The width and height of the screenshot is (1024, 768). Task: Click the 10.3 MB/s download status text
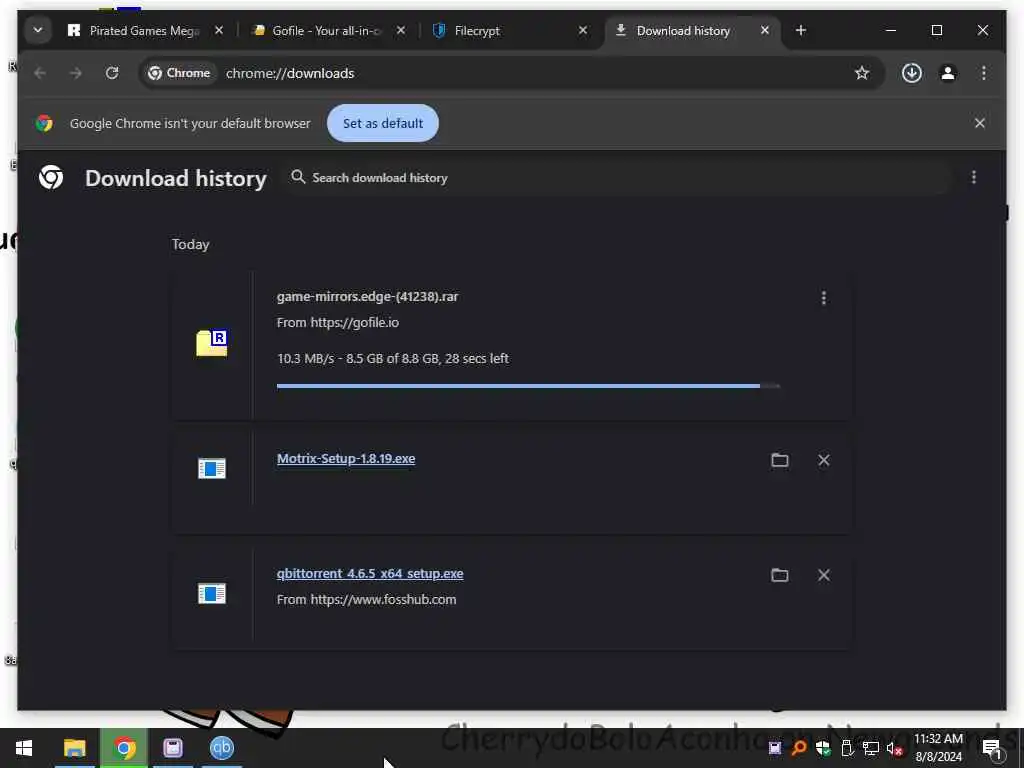(x=392, y=359)
